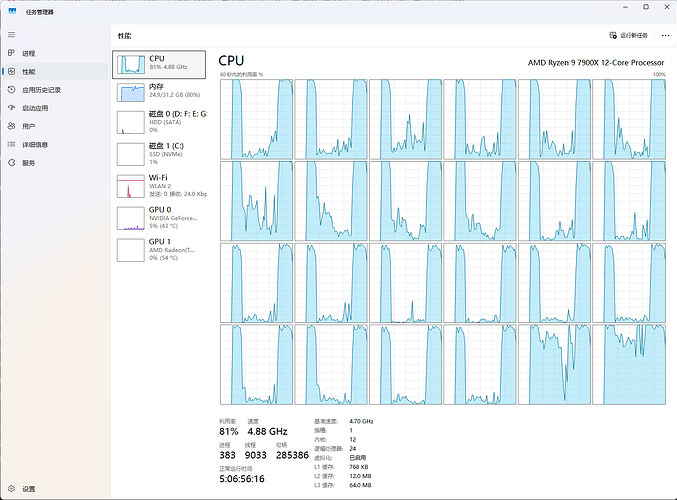Go to 应用历史记录 page

pyautogui.click(x=41, y=90)
